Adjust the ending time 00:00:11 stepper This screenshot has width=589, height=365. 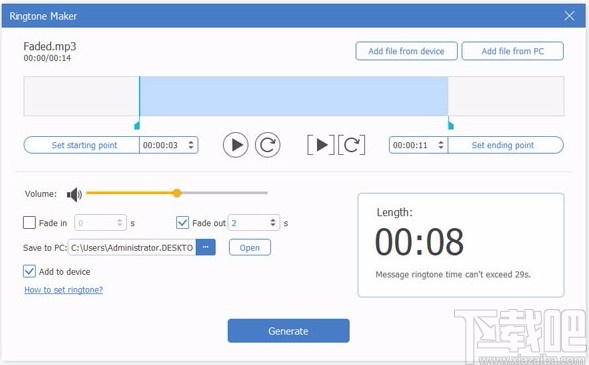click(441, 145)
